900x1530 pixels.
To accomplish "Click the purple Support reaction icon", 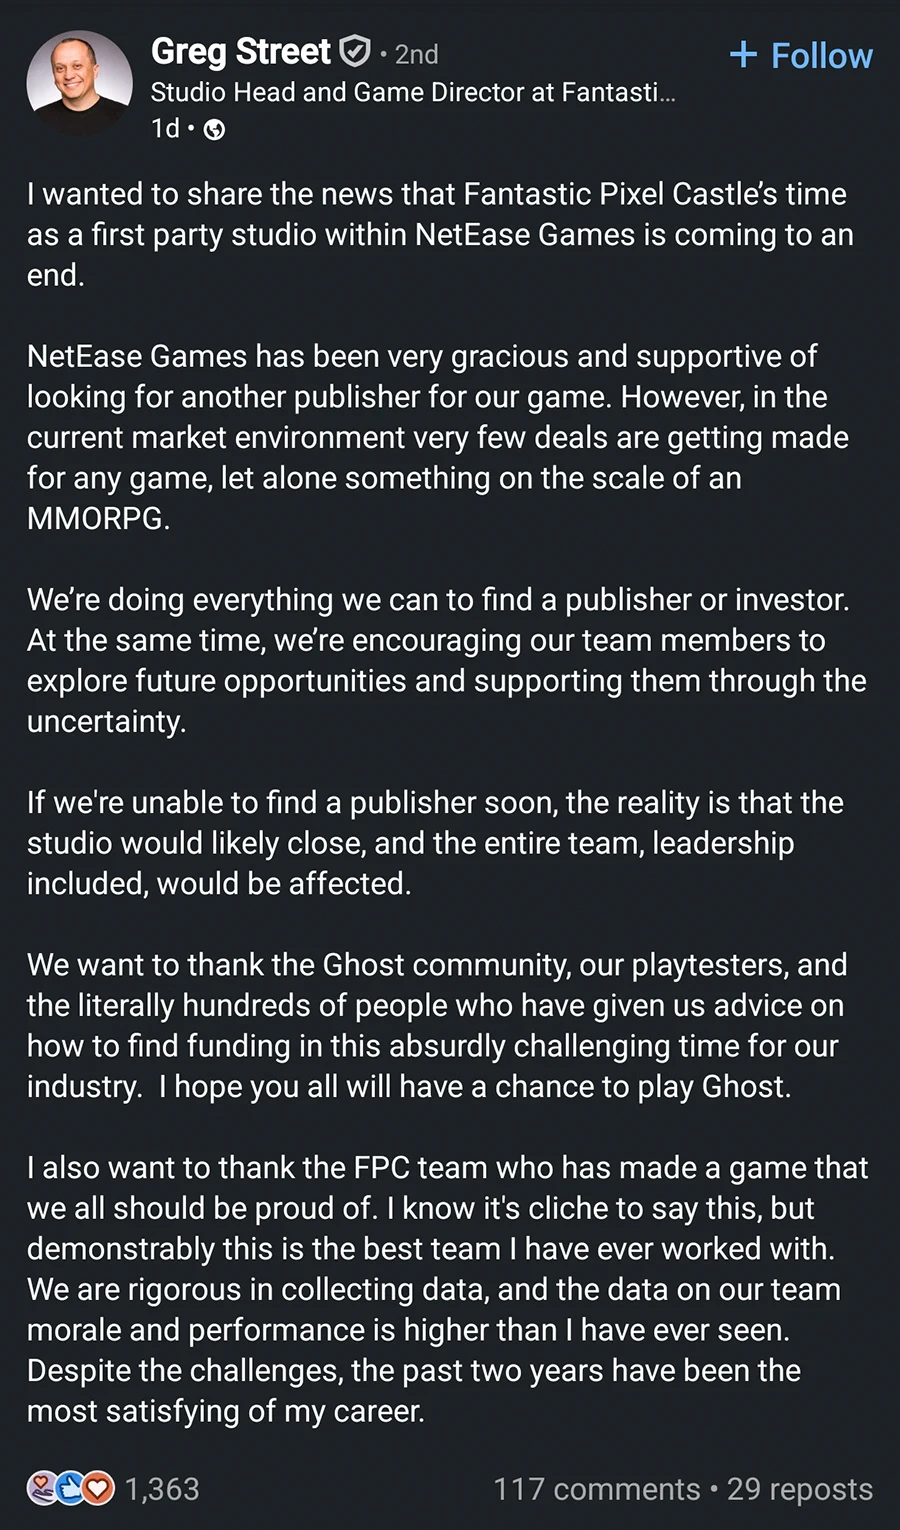I will click(x=41, y=1489).
